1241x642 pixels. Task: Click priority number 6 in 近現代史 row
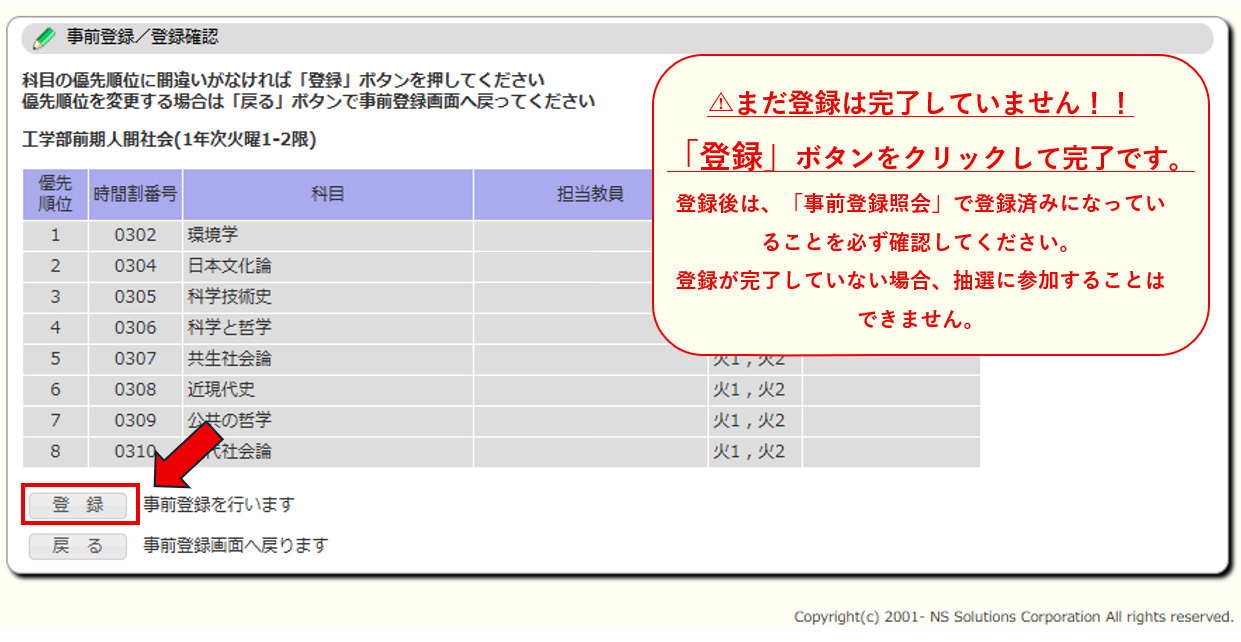click(55, 390)
